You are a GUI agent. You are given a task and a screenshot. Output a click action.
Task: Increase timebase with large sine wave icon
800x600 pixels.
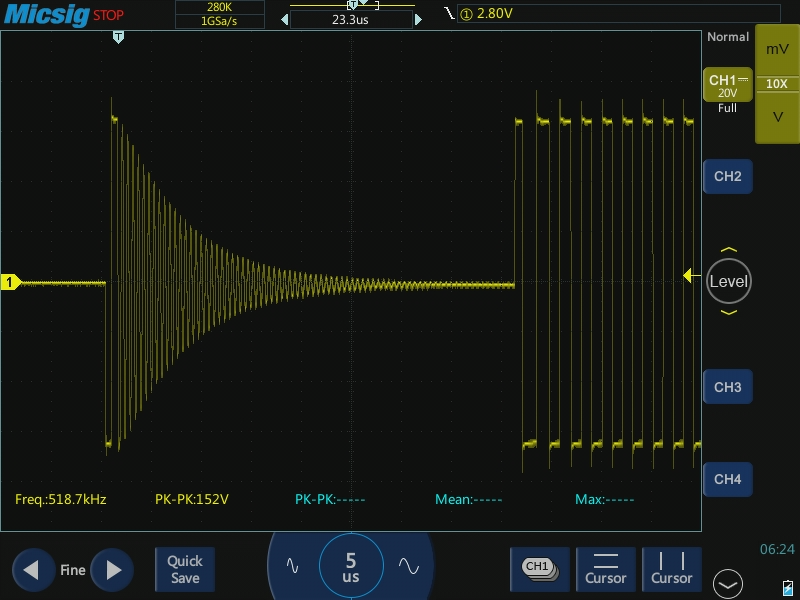click(409, 566)
